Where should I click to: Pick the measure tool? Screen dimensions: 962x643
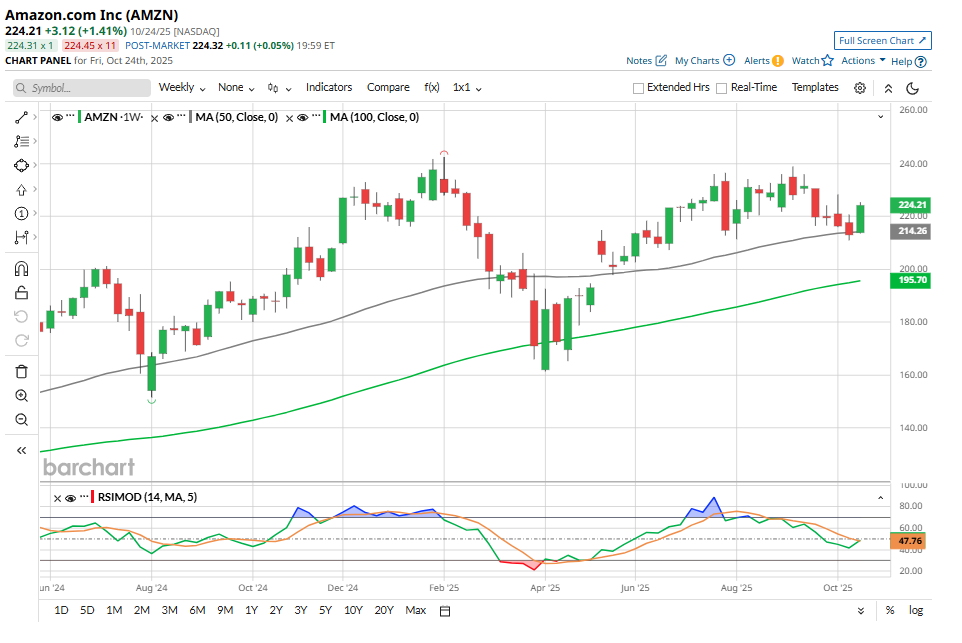click(21, 237)
